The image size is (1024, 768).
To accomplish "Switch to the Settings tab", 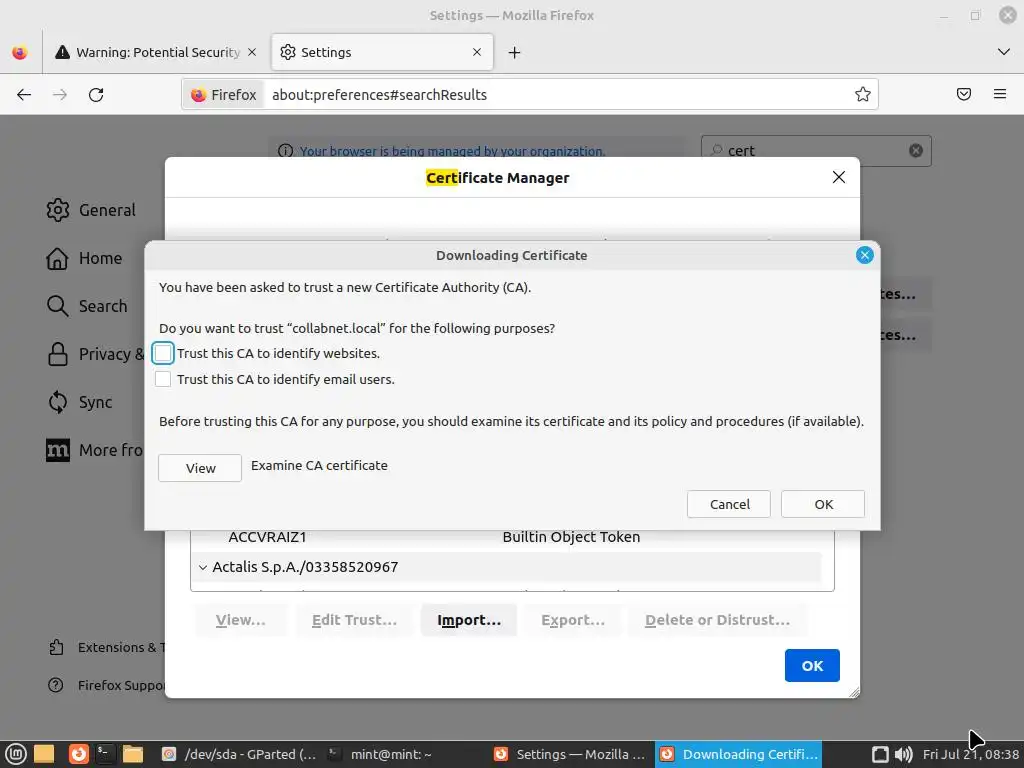I will click(x=382, y=52).
